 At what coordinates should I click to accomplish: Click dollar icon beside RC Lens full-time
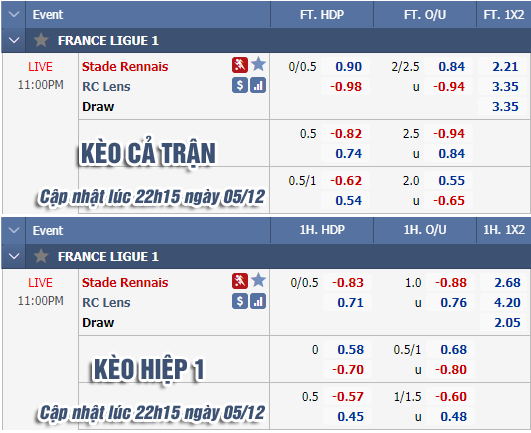pos(240,85)
